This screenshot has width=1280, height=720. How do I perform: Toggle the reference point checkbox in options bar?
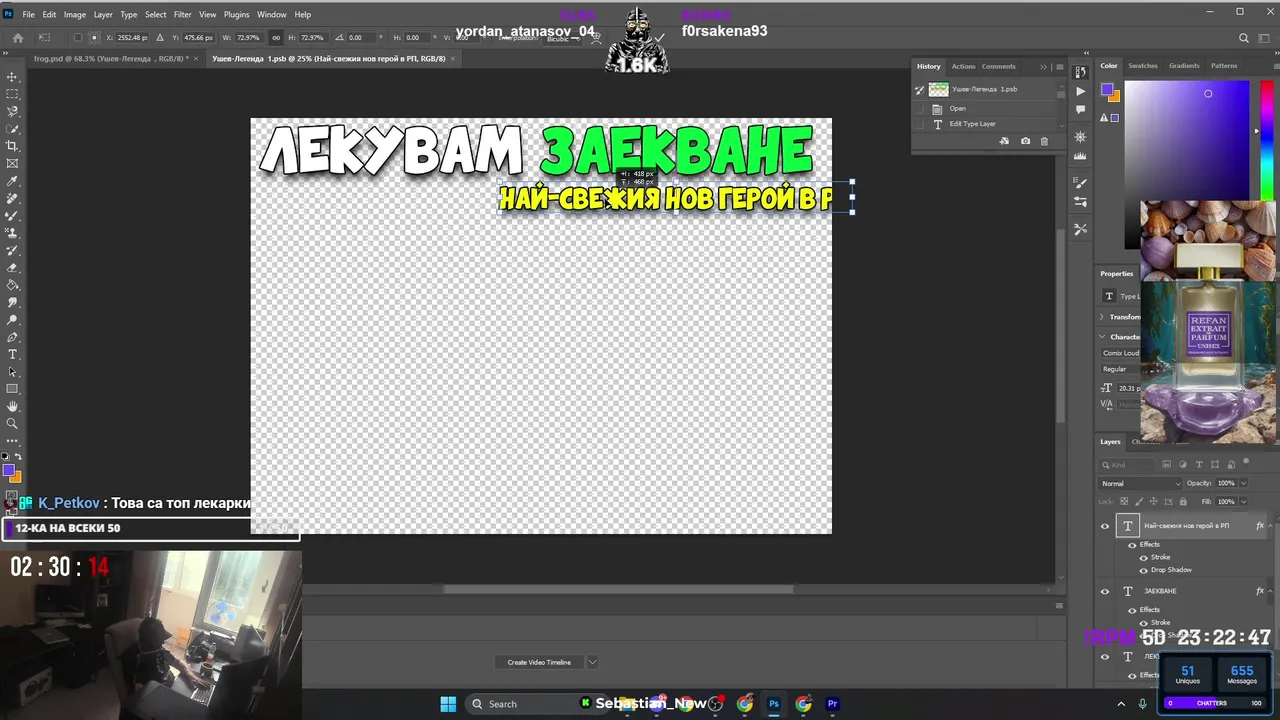pyautogui.click(x=78, y=38)
